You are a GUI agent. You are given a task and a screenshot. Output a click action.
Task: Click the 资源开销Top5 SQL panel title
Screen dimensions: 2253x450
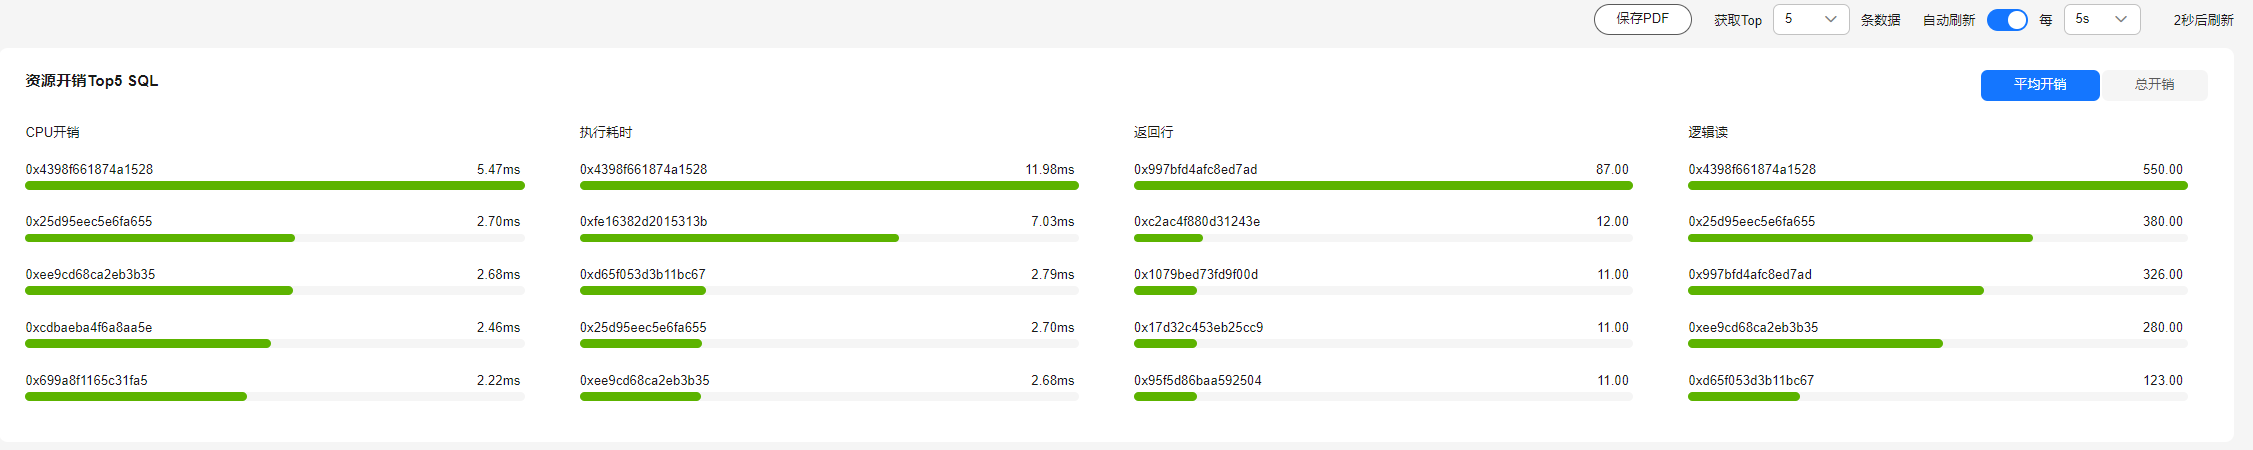click(92, 81)
